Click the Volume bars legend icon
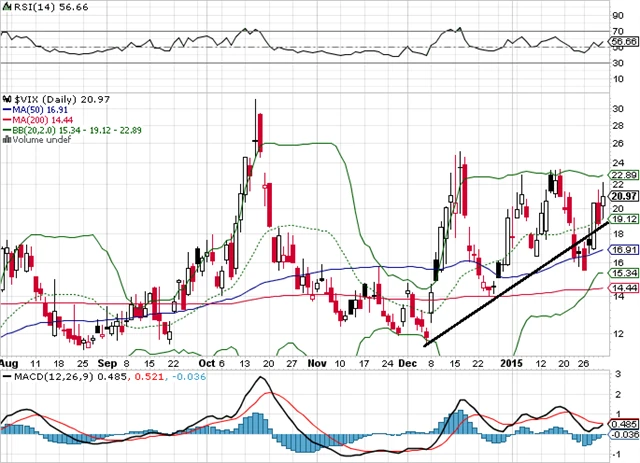The image size is (640, 463). [x=6, y=140]
